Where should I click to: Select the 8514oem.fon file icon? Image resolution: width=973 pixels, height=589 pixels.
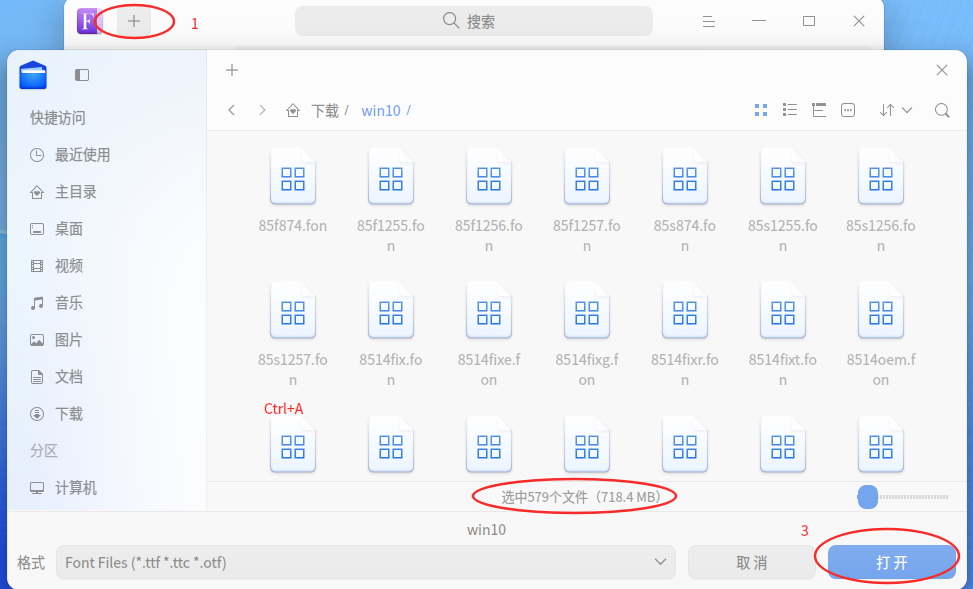(881, 312)
